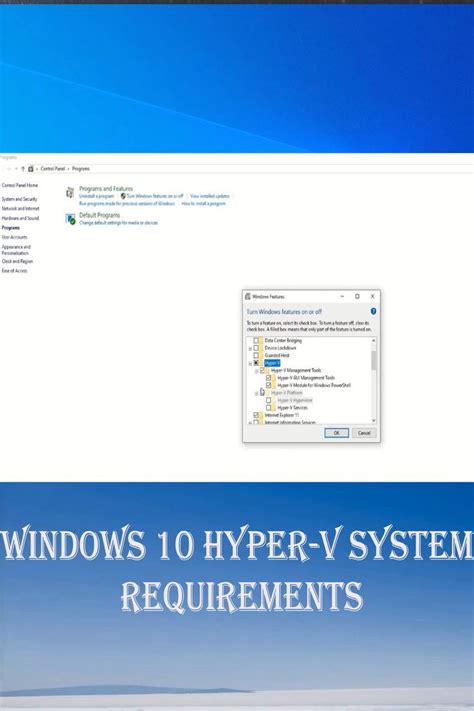The image size is (474, 711).
Task: Open Clock and Region category
Action: click(17, 261)
